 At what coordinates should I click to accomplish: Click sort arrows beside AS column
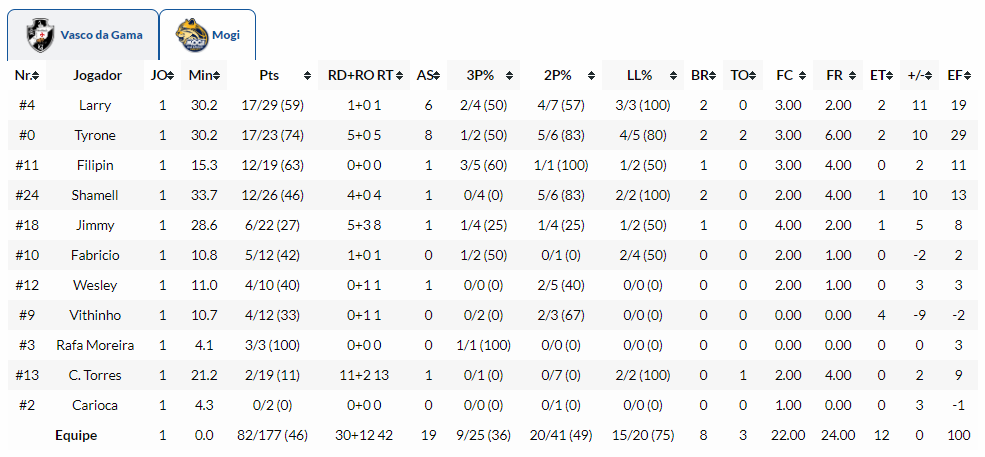coord(437,76)
